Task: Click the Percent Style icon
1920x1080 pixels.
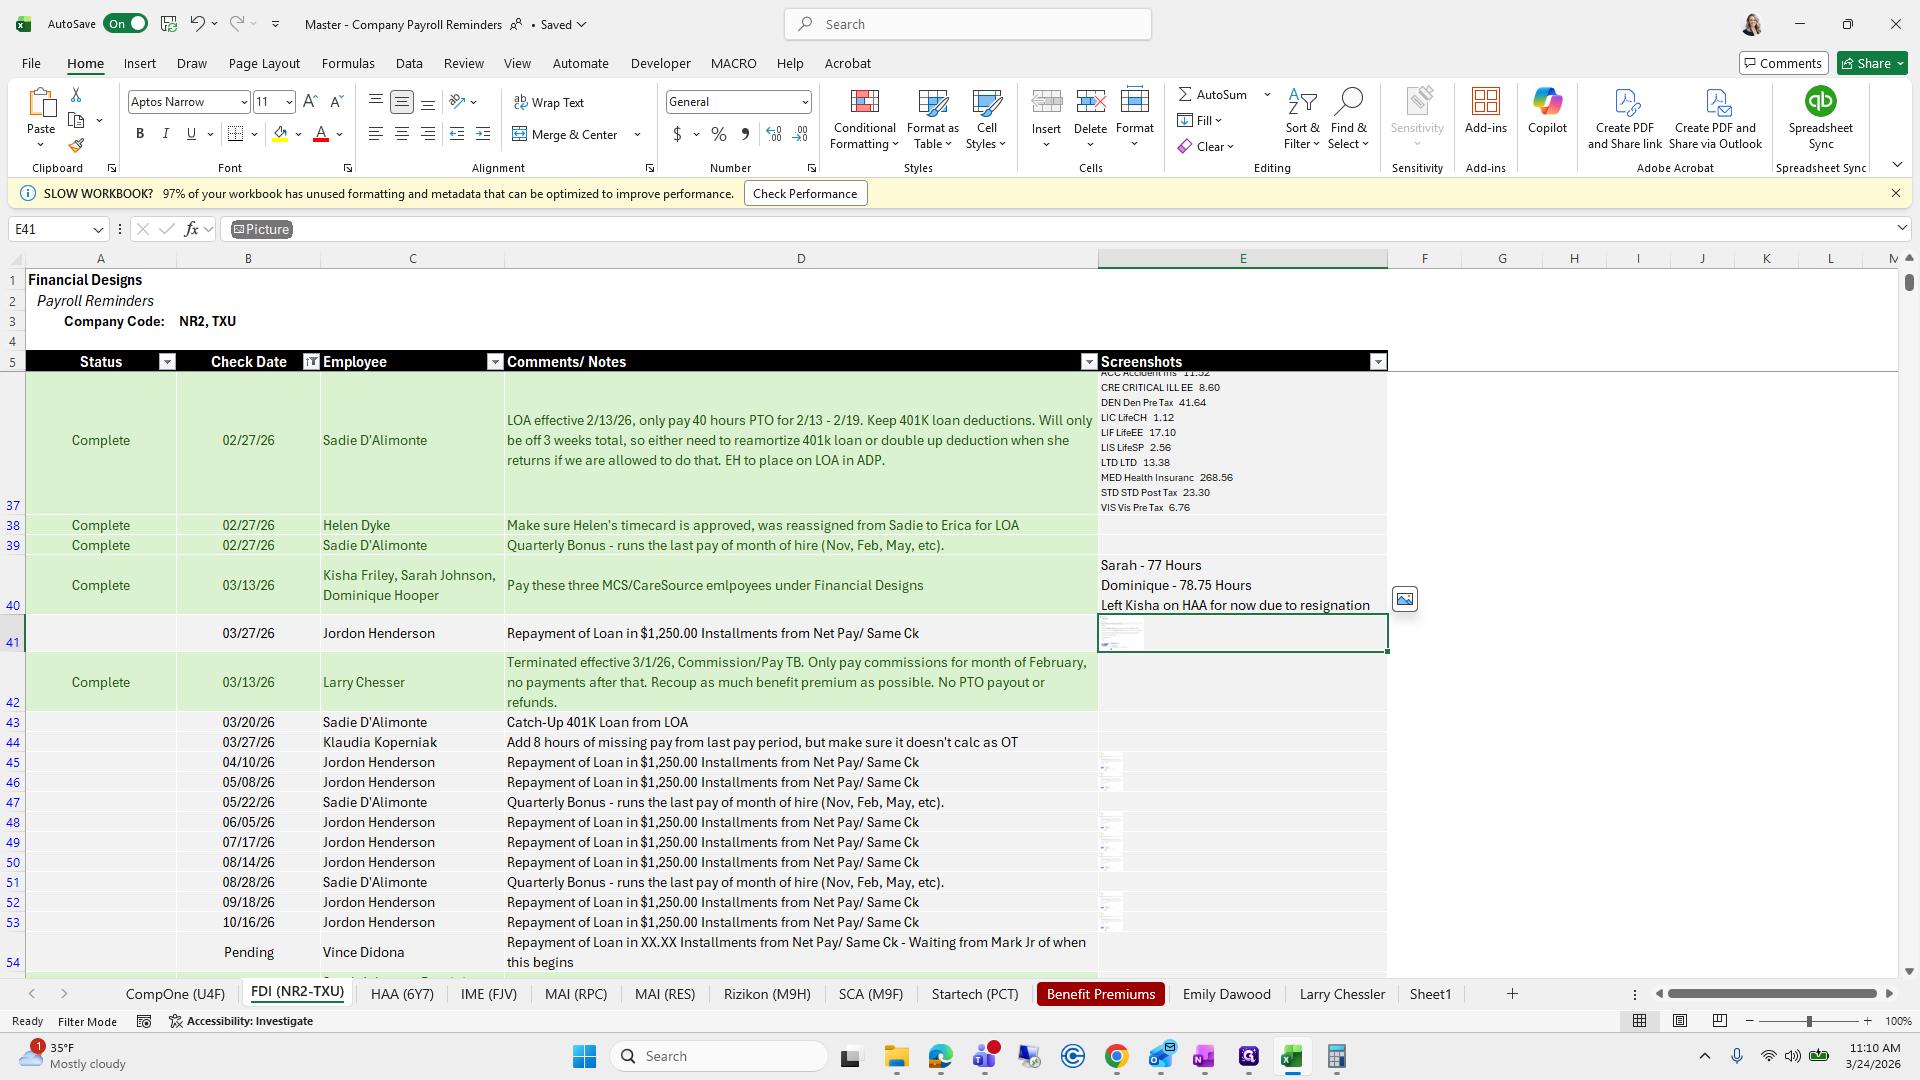Action: tap(718, 134)
